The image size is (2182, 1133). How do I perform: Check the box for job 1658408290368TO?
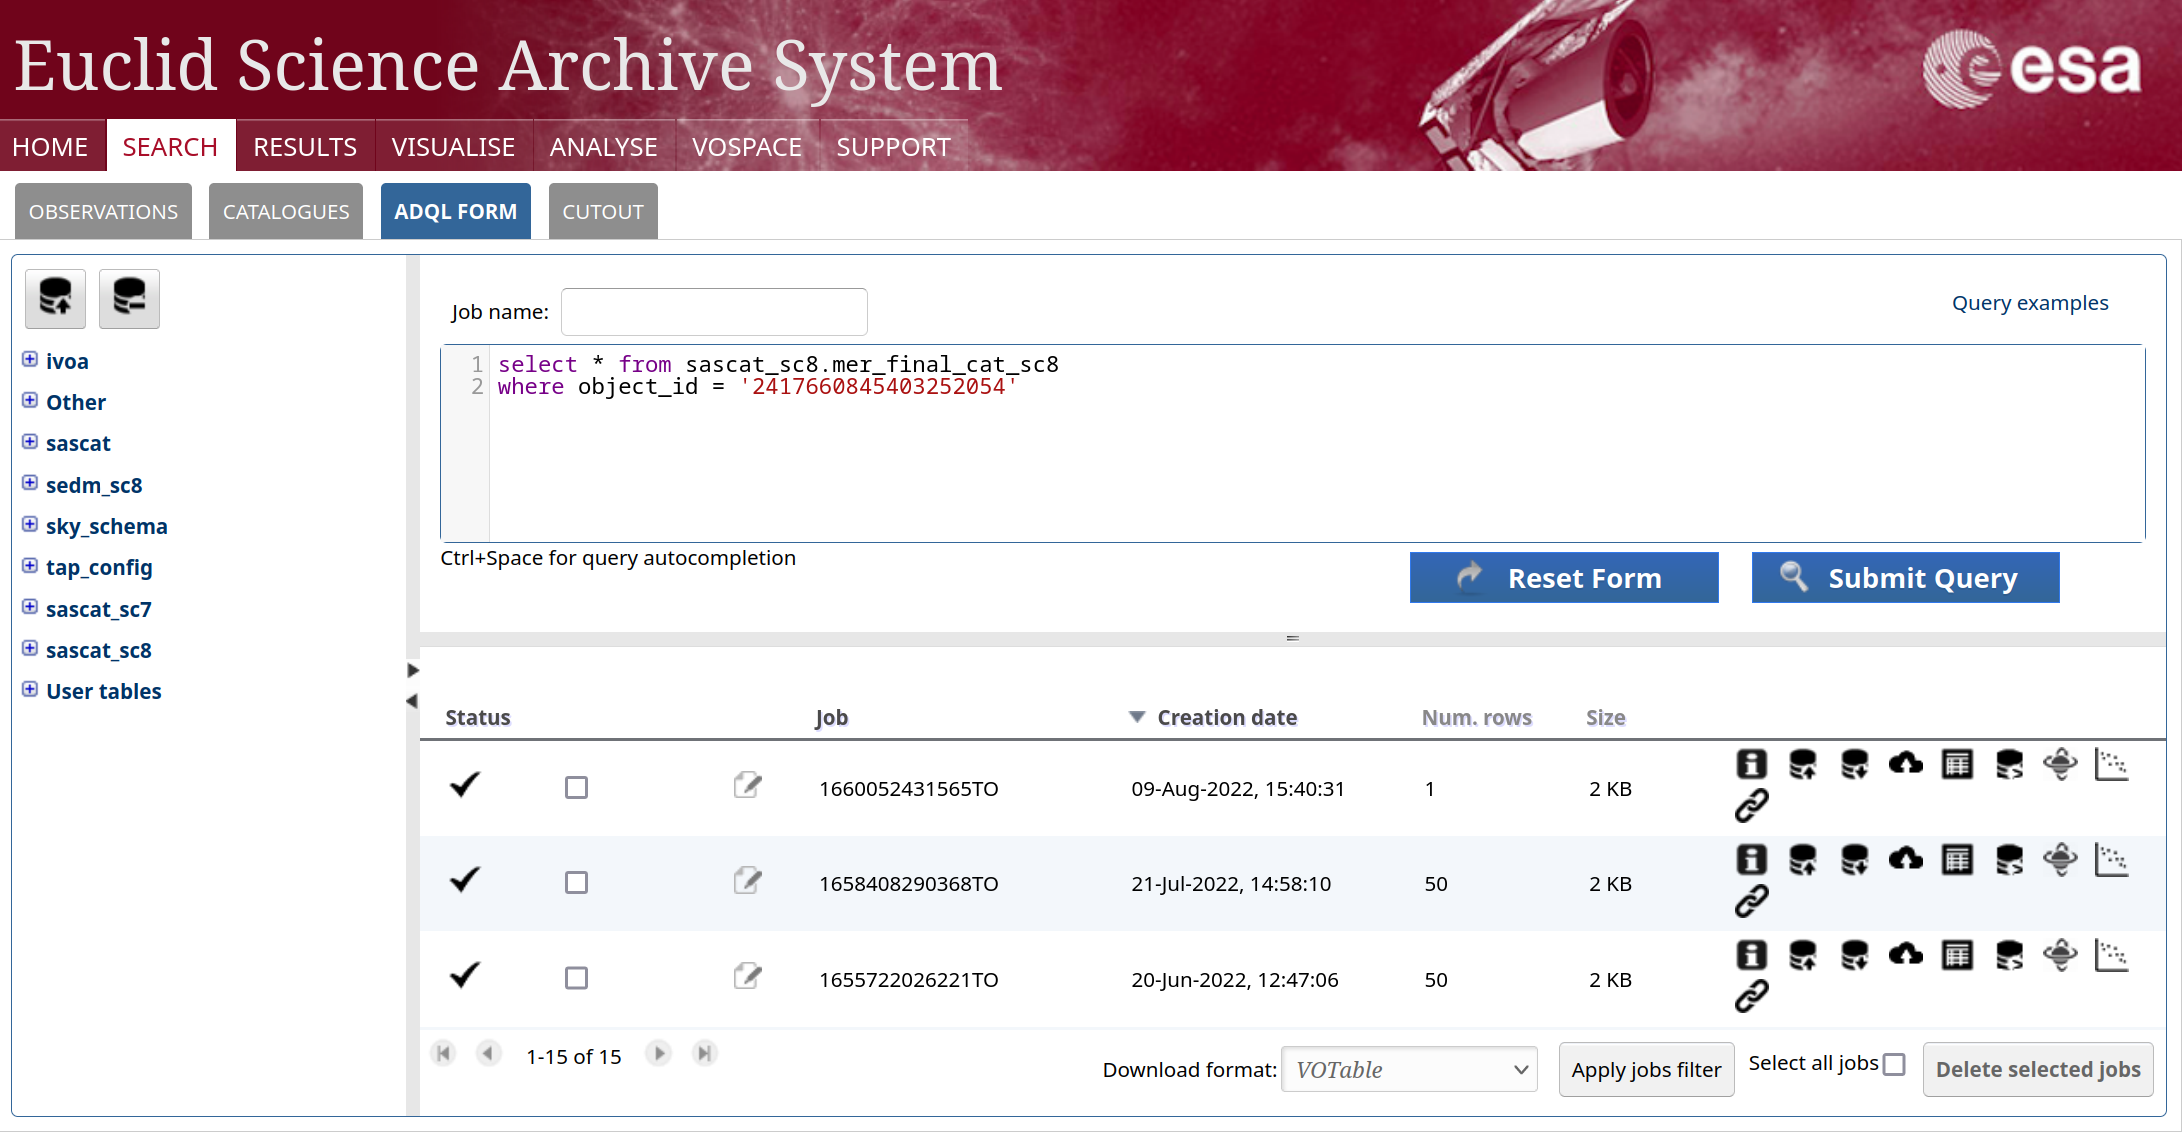pyautogui.click(x=576, y=883)
